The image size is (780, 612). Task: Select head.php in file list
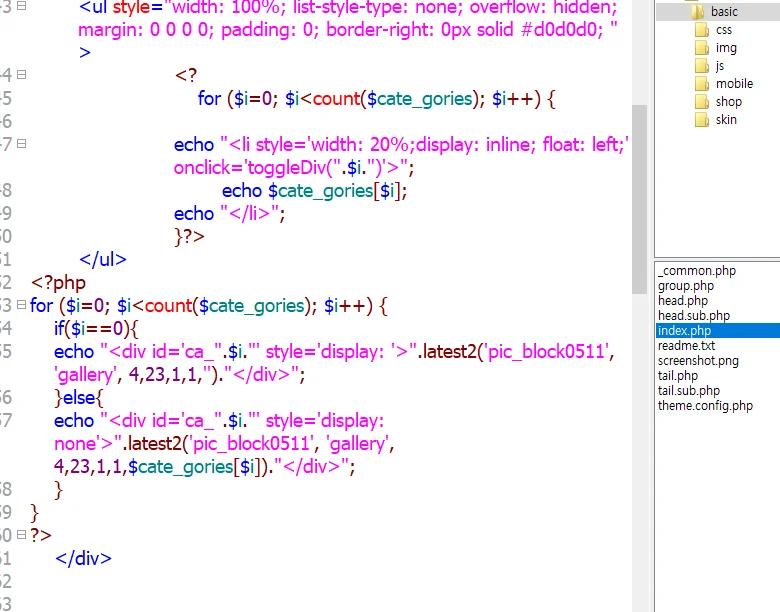pos(682,301)
